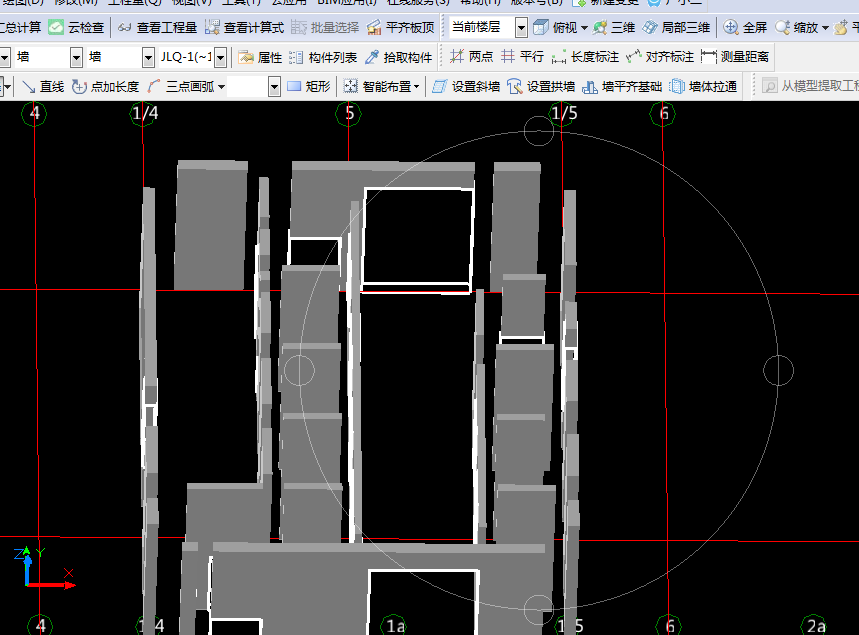859x635 pixels.
Task: Click the 平齐板顶 tool
Action: 401,27
